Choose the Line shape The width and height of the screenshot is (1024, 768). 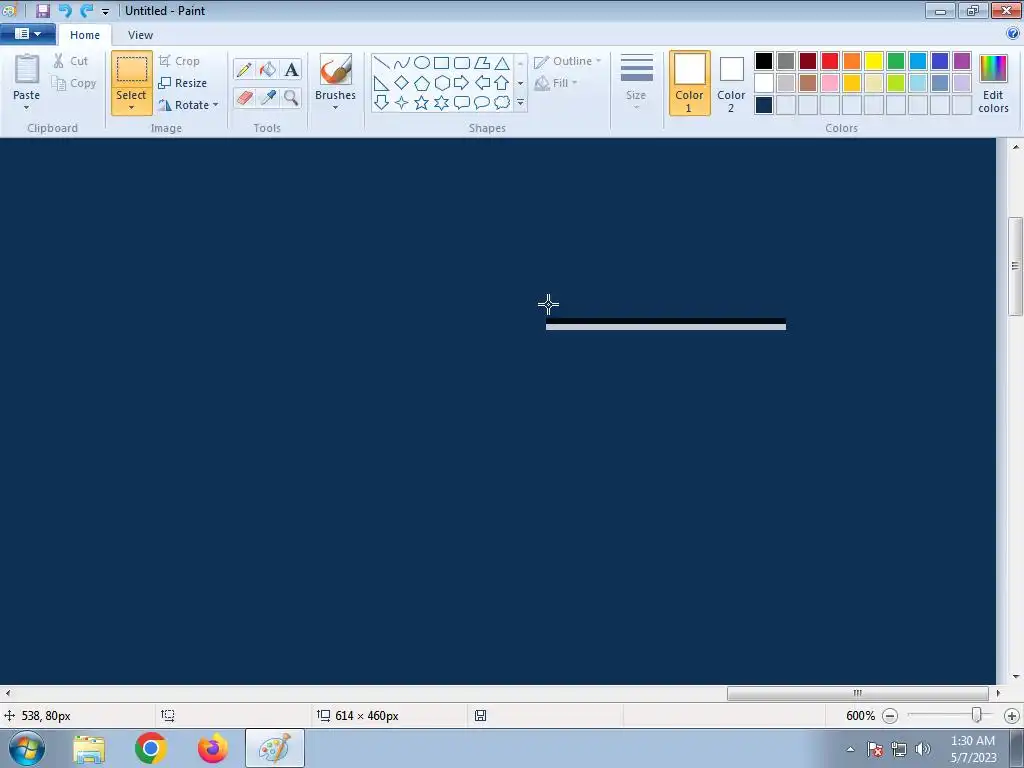tap(382, 63)
